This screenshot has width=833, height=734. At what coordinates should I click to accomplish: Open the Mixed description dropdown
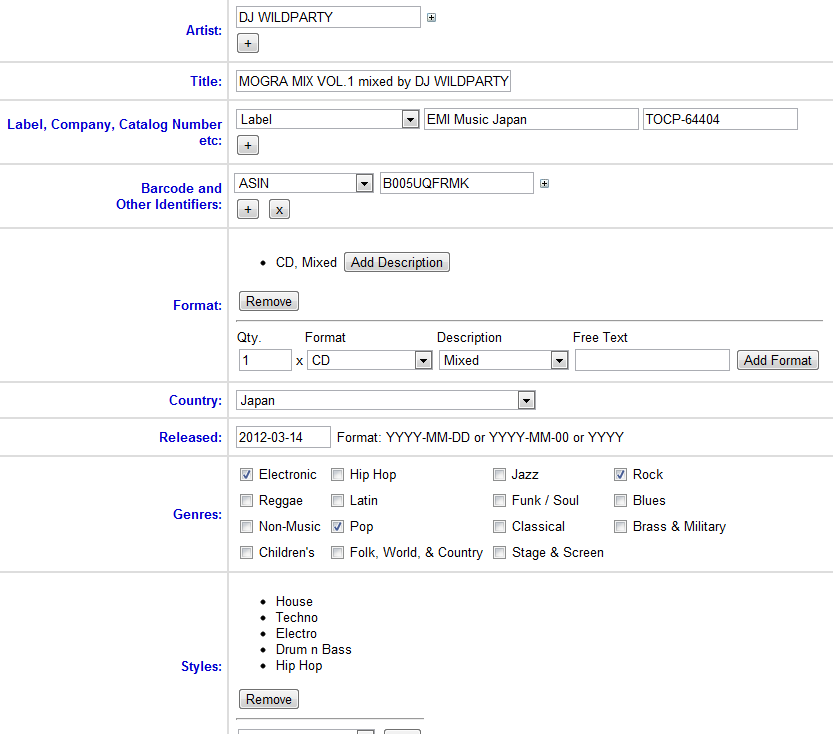(559, 361)
